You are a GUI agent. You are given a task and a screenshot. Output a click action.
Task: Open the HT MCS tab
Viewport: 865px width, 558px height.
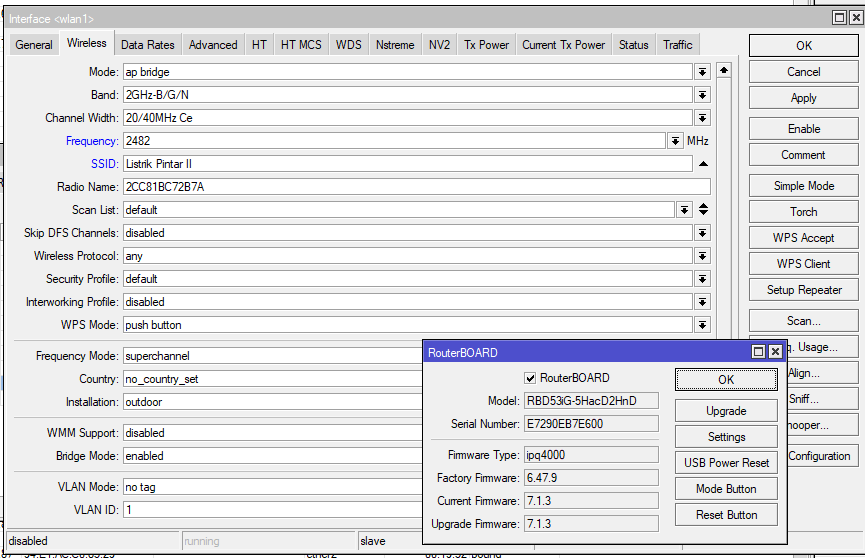click(301, 45)
